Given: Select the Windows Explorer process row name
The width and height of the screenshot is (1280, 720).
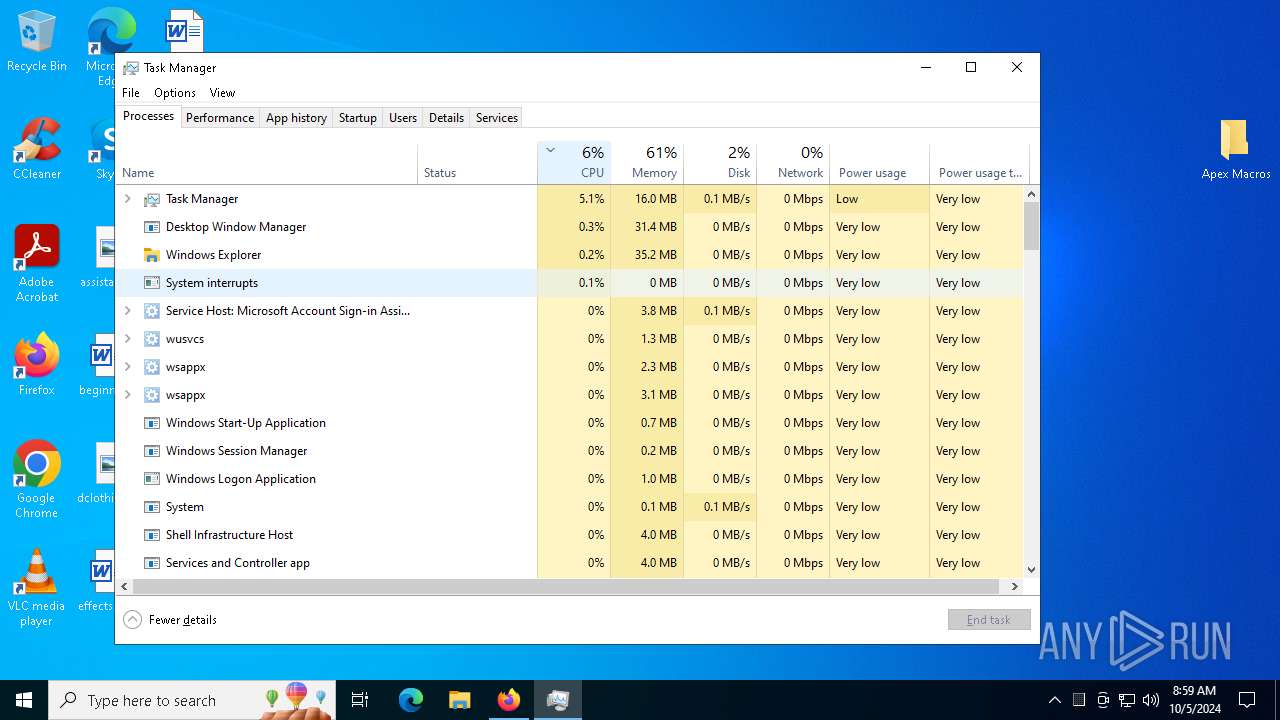Looking at the screenshot, I should tap(213, 255).
